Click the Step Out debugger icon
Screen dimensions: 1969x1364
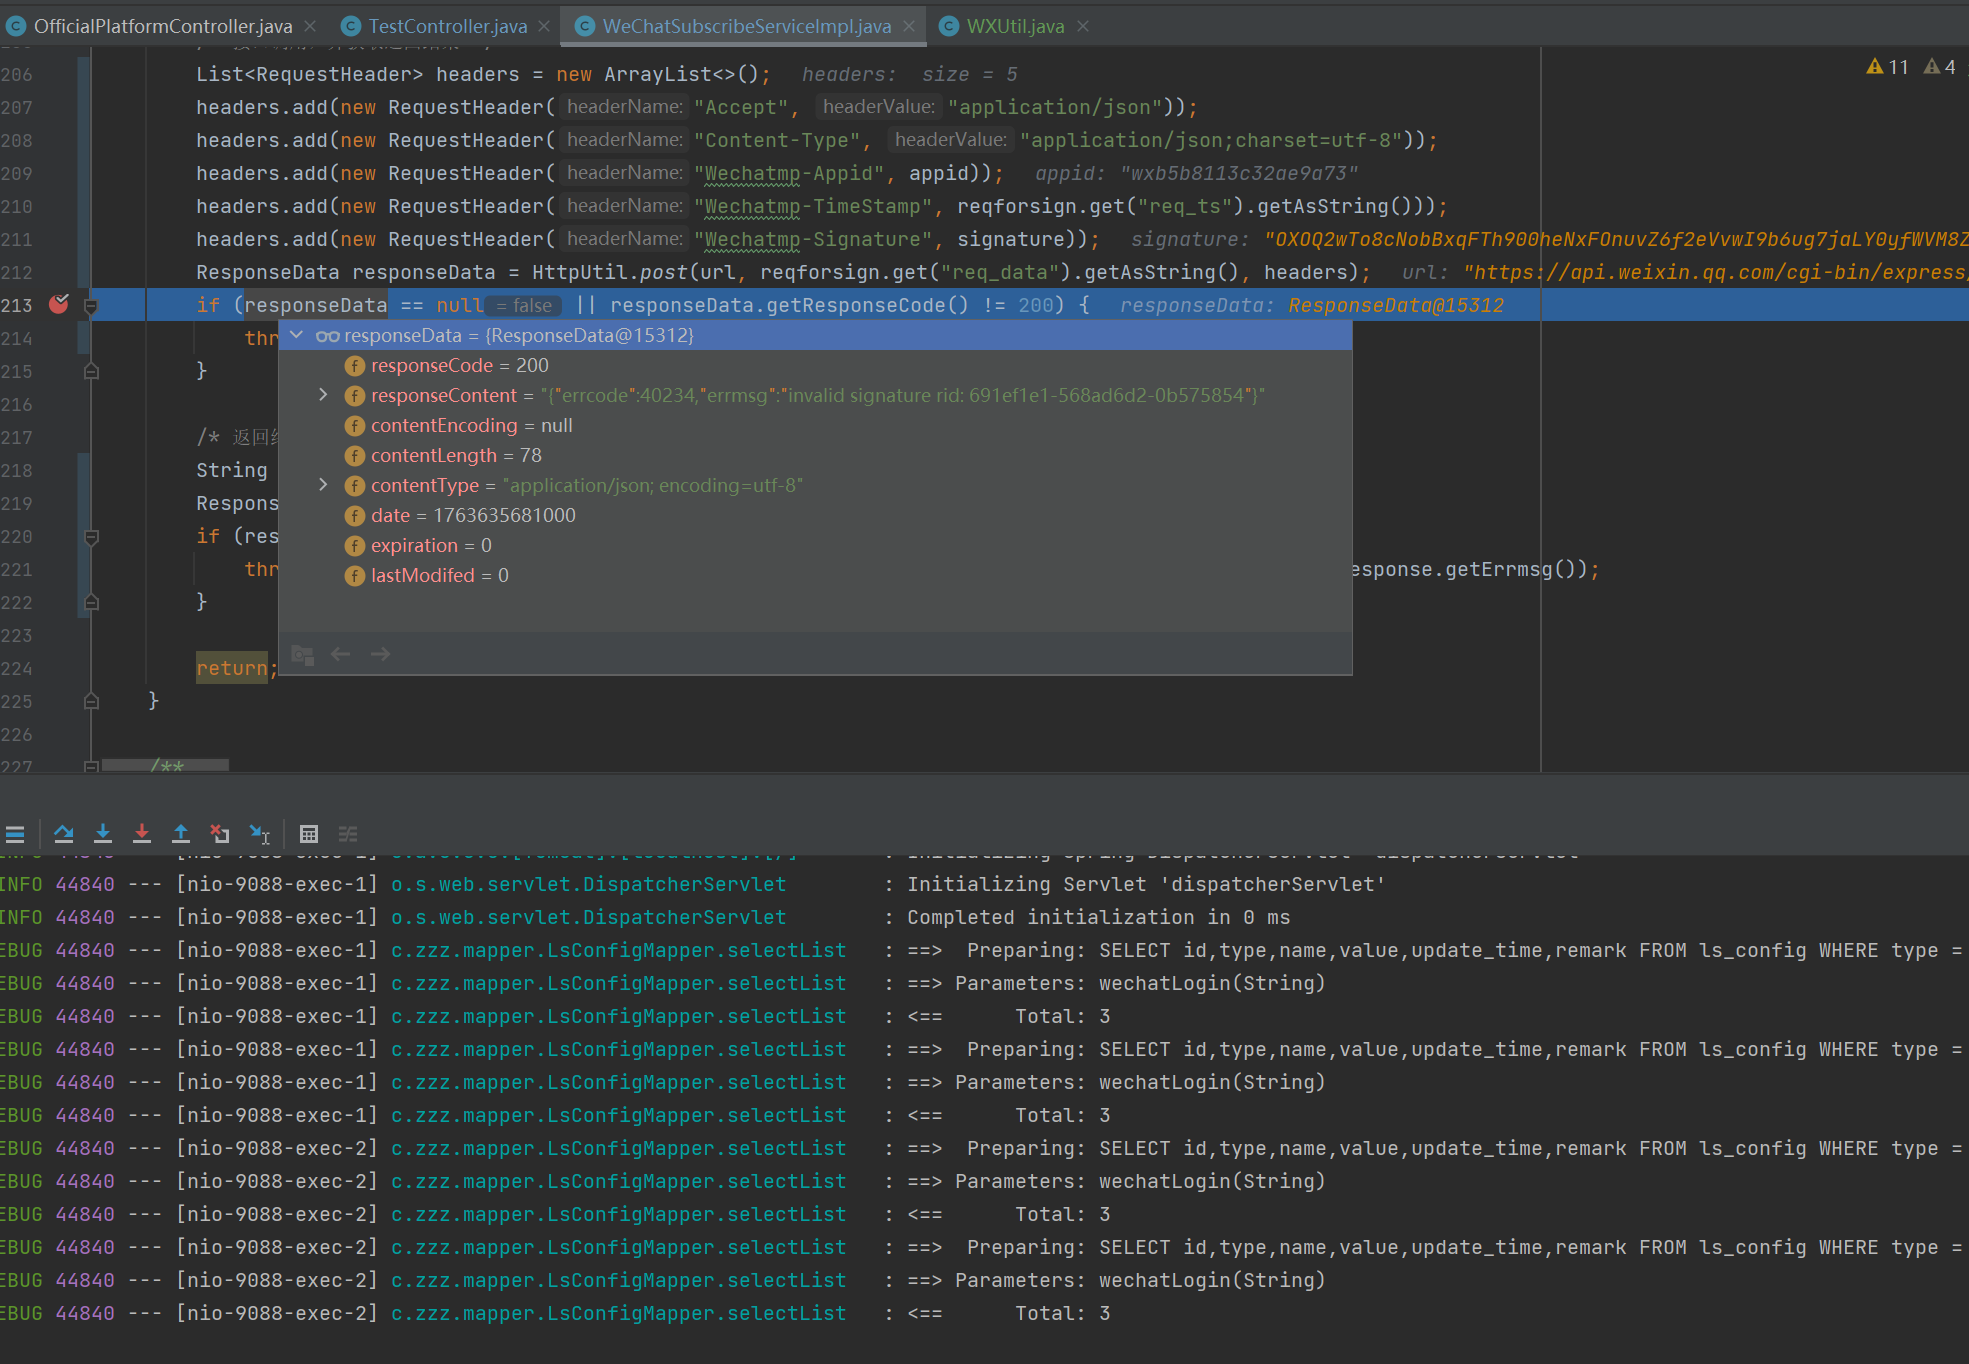tap(181, 833)
